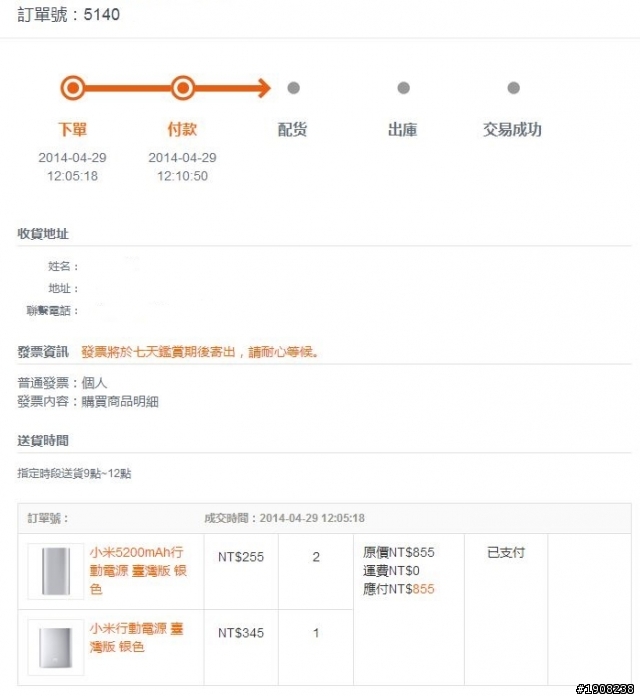Click the 交易成功 step label
The height and width of the screenshot is (697, 640).
point(512,129)
